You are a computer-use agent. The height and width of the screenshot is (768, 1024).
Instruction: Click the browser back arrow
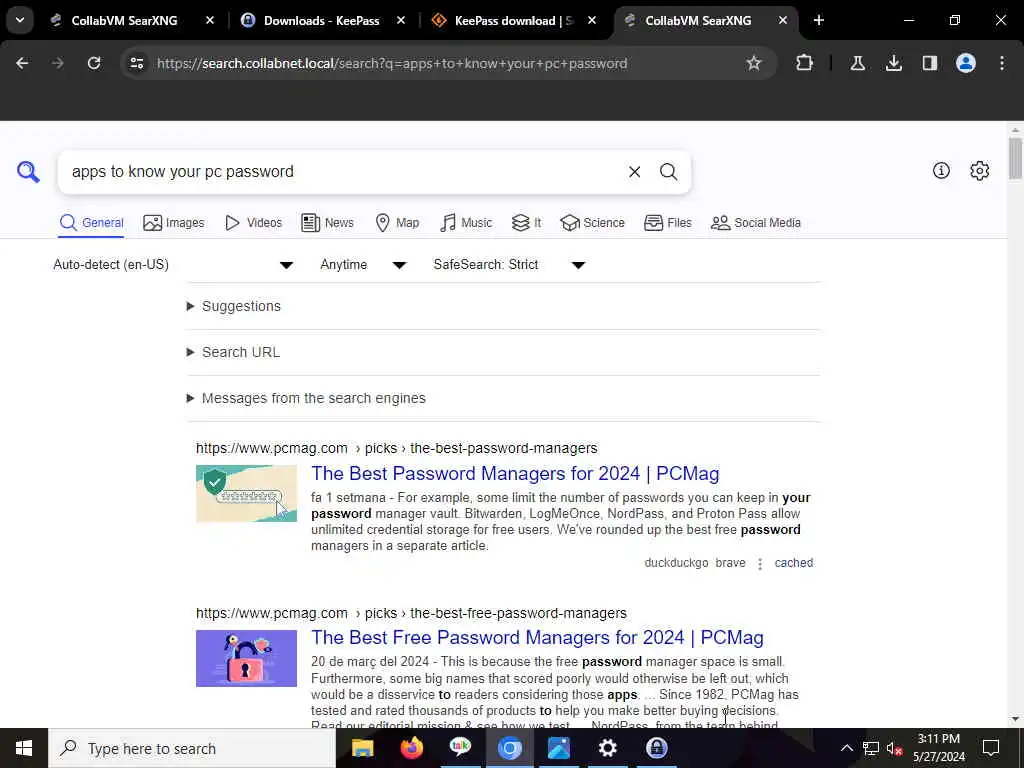[22, 63]
